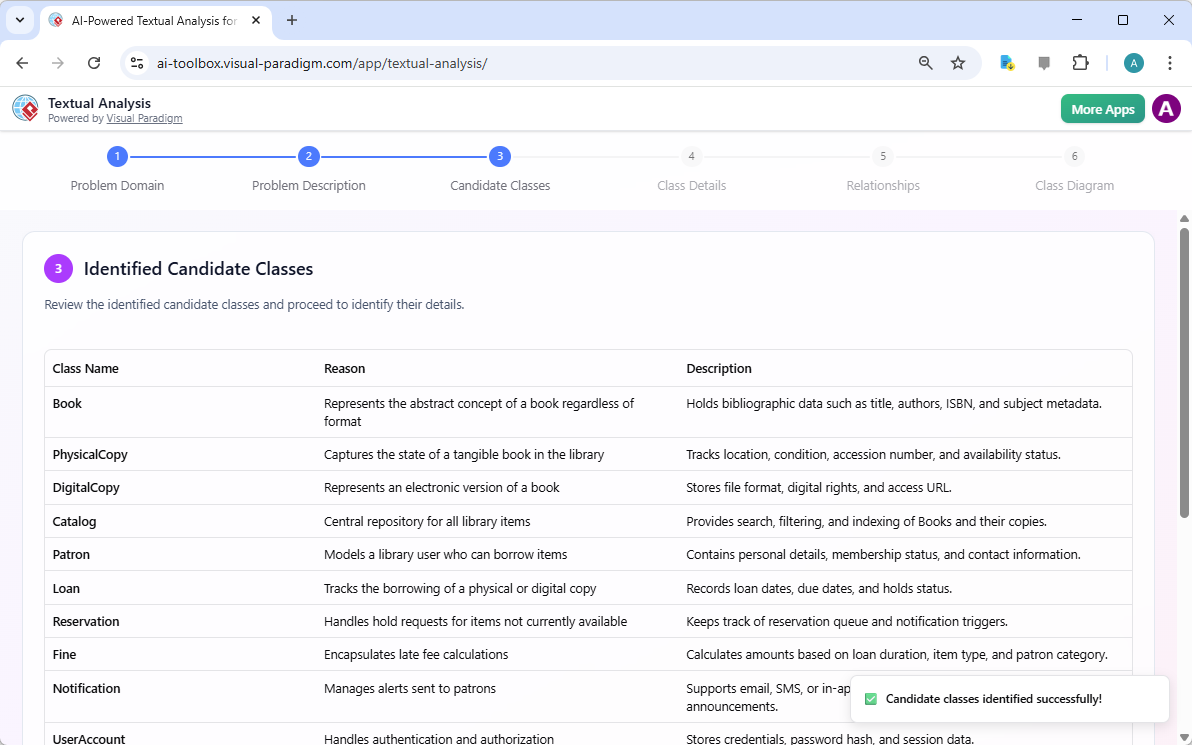Click the site information icon in address bar
Image resolution: width=1192 pixels, height=745 pixels.
pyautogui.click(x=138, y=63)
